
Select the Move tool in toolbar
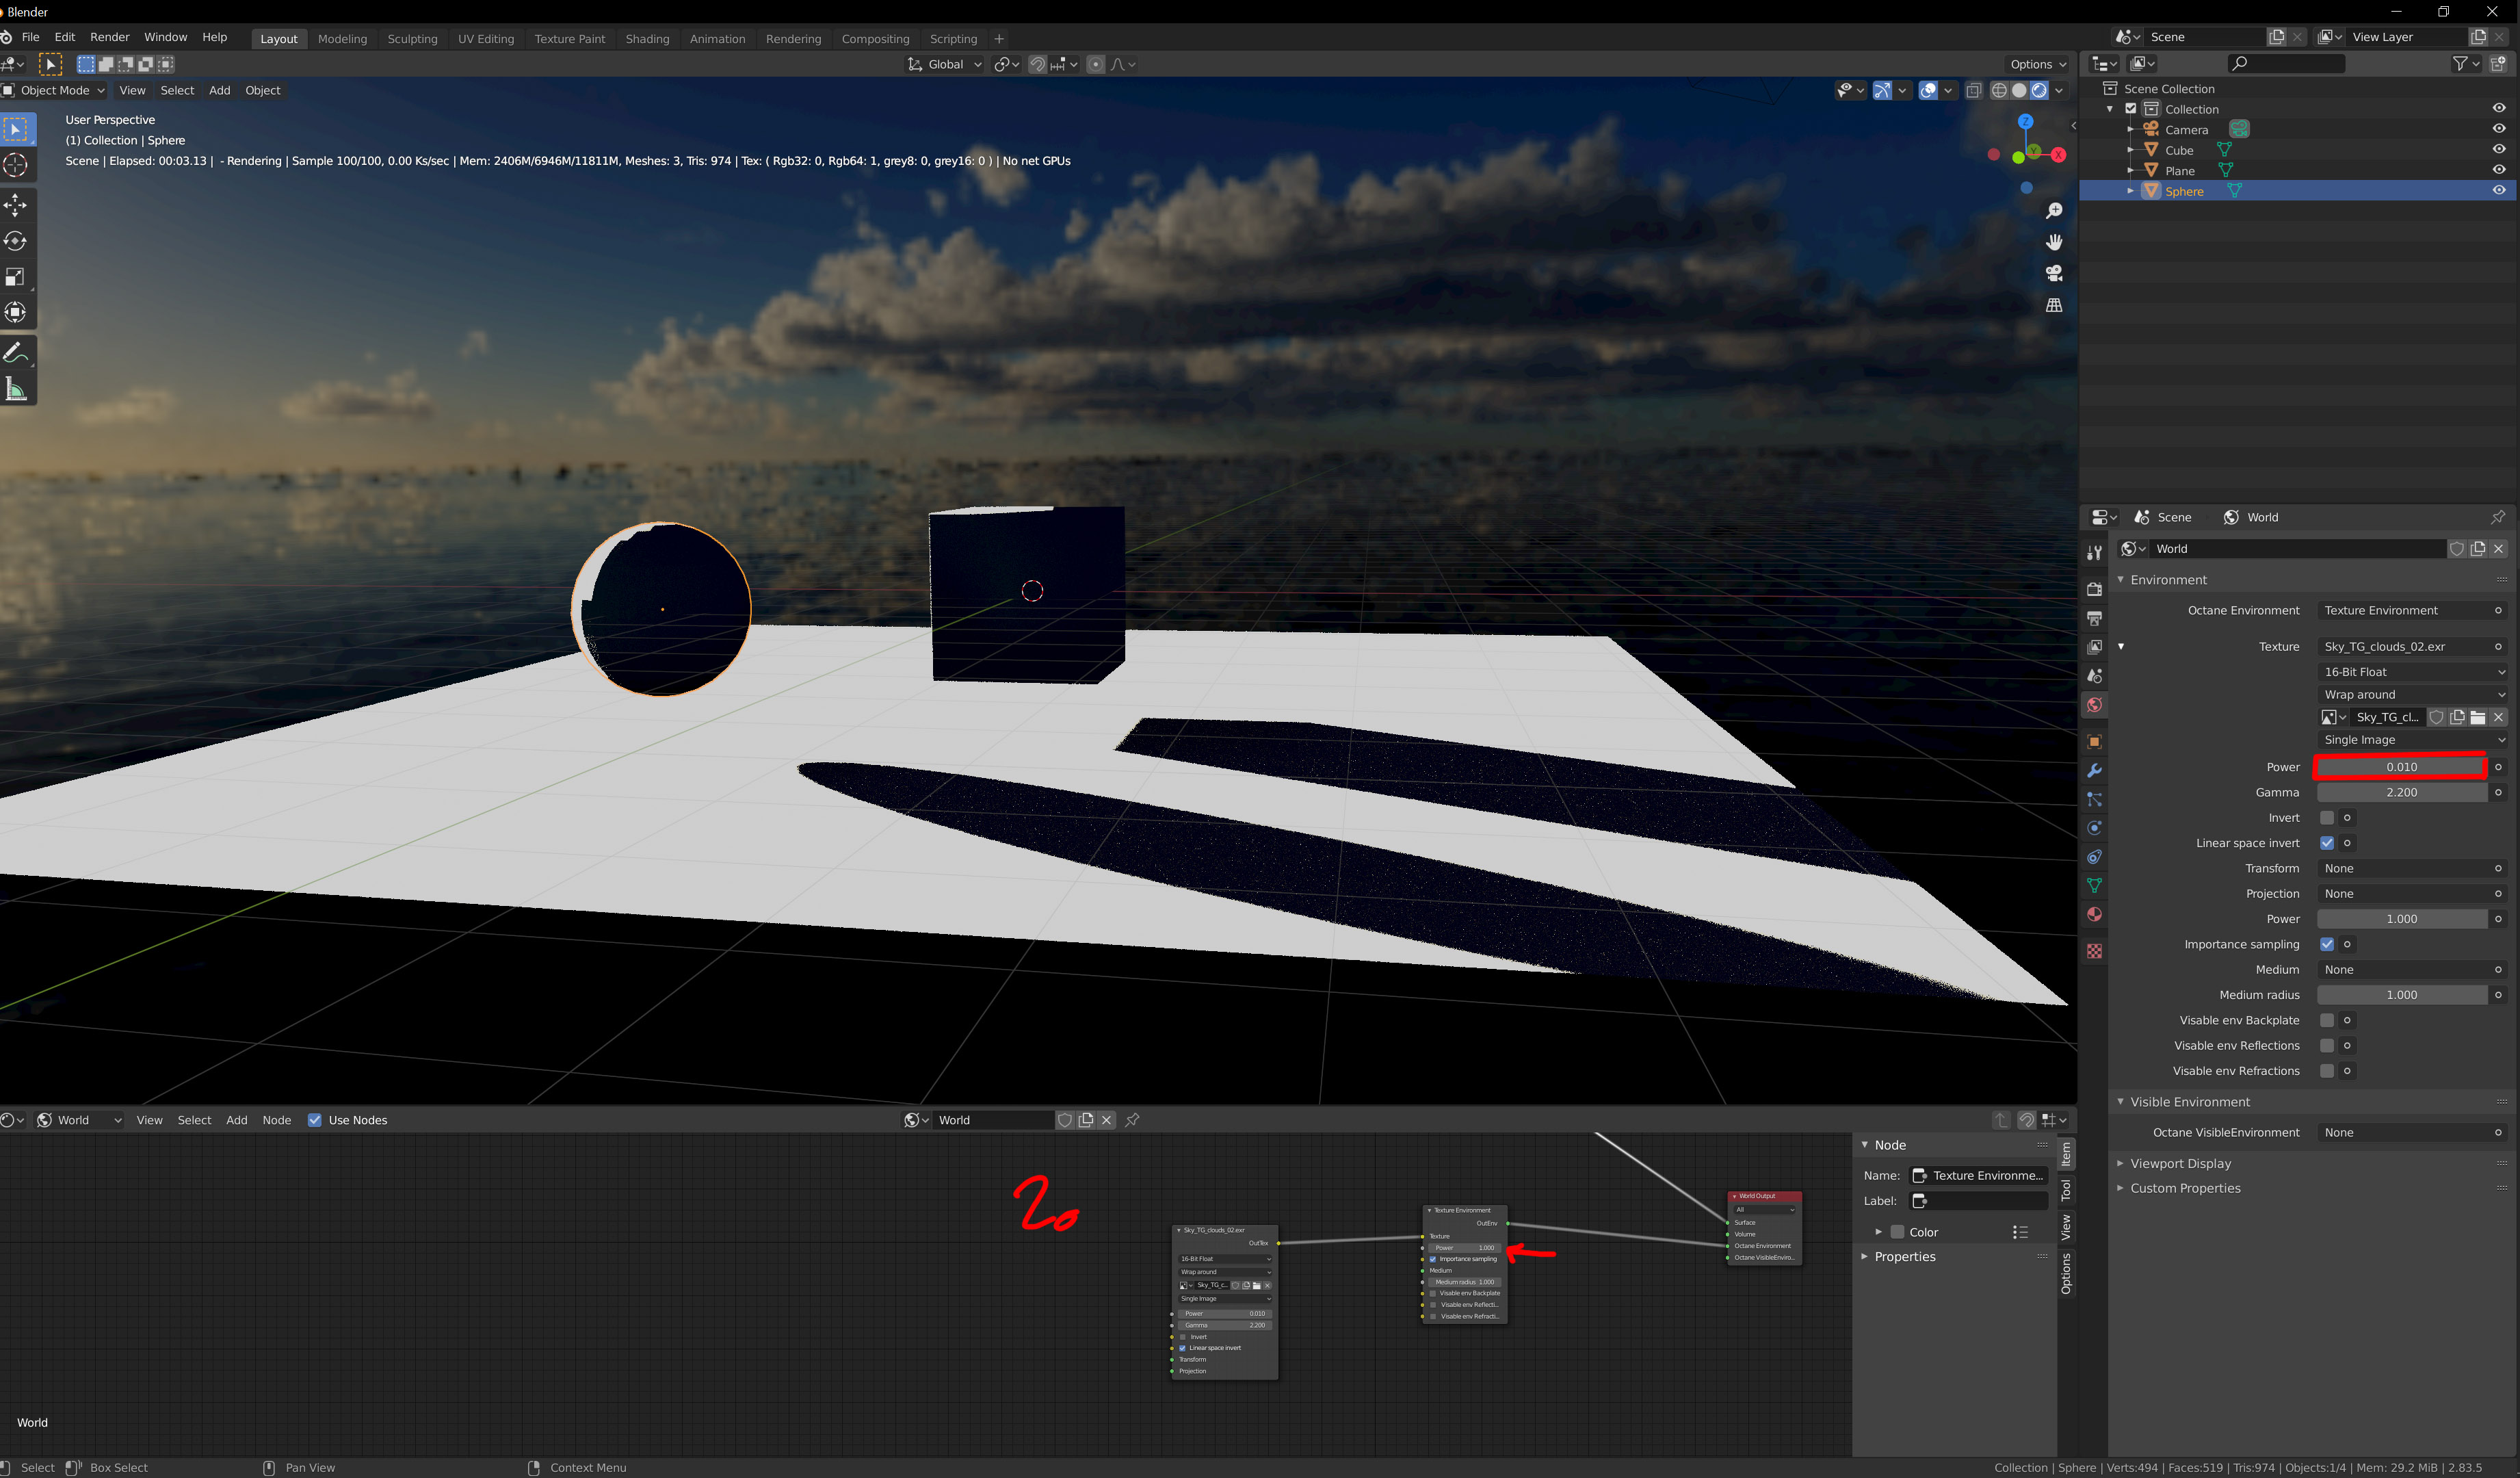pos(16,206)
